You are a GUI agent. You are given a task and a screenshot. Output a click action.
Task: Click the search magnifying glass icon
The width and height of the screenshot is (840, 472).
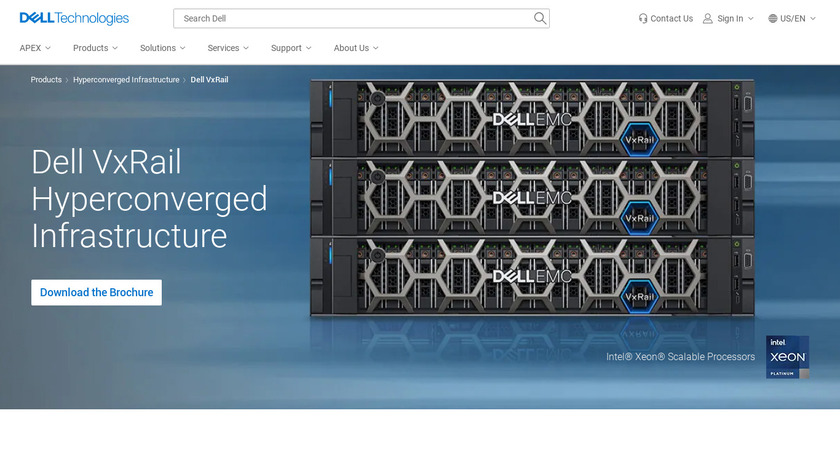pyautogui.click(x=540, y=18)
